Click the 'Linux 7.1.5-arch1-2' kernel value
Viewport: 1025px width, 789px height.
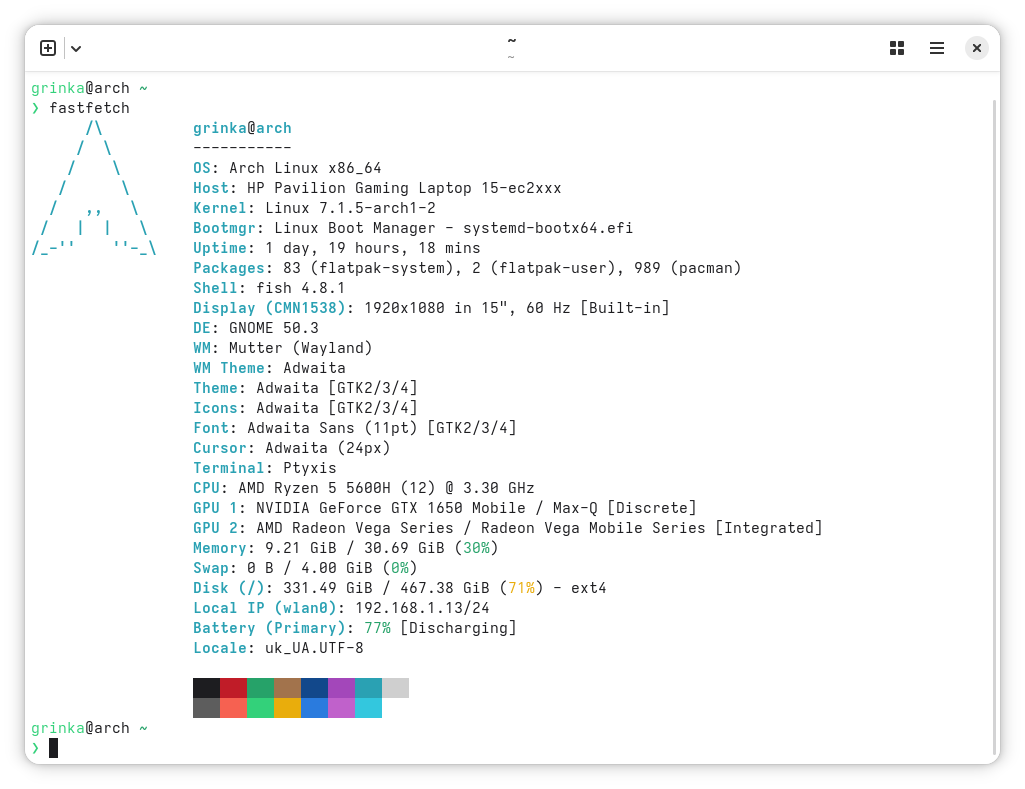350,208
